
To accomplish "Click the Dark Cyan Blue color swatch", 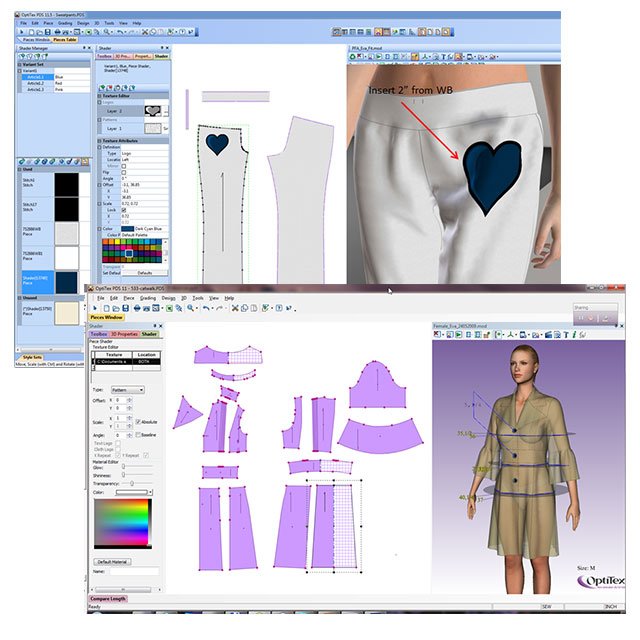I will point(127,229).
